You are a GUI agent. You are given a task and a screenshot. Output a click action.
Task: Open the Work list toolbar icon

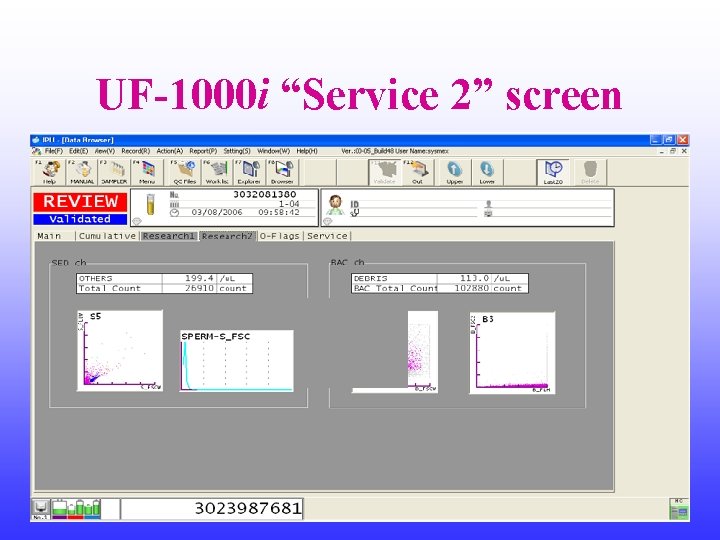217,172
